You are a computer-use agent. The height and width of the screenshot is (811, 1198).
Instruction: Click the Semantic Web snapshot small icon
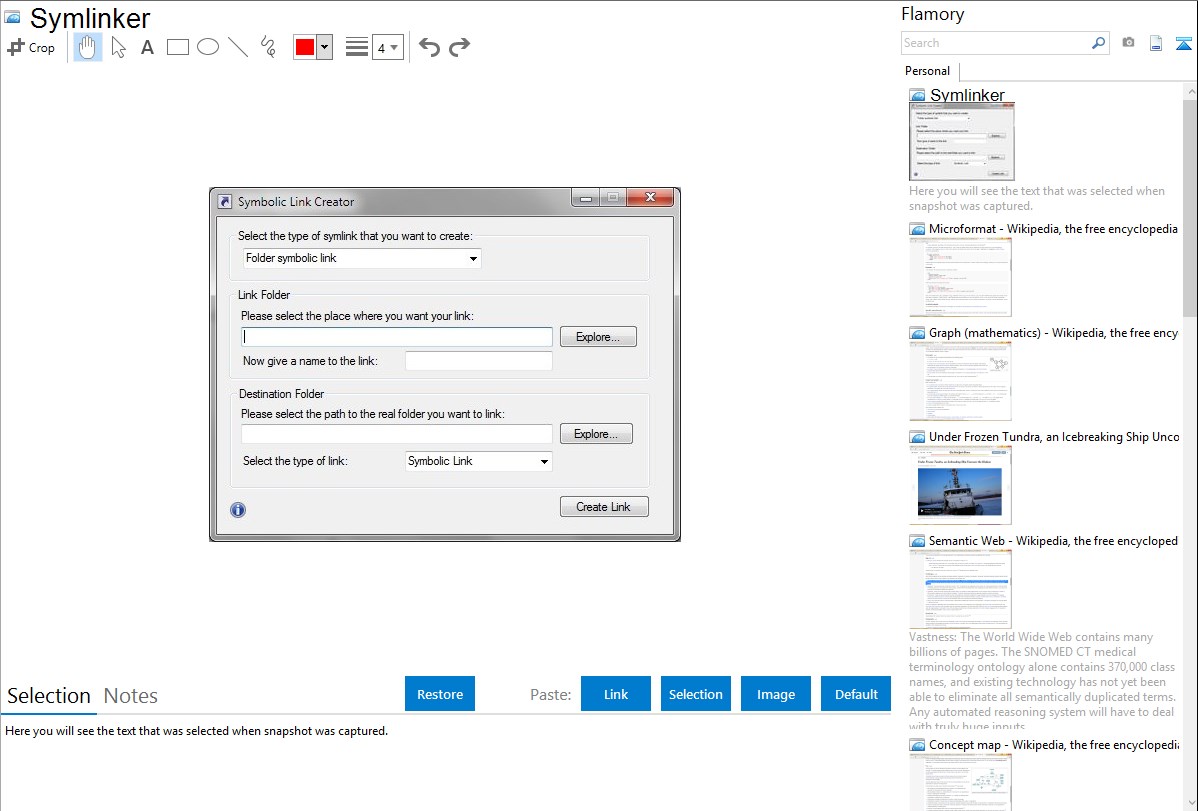(917, 540)
